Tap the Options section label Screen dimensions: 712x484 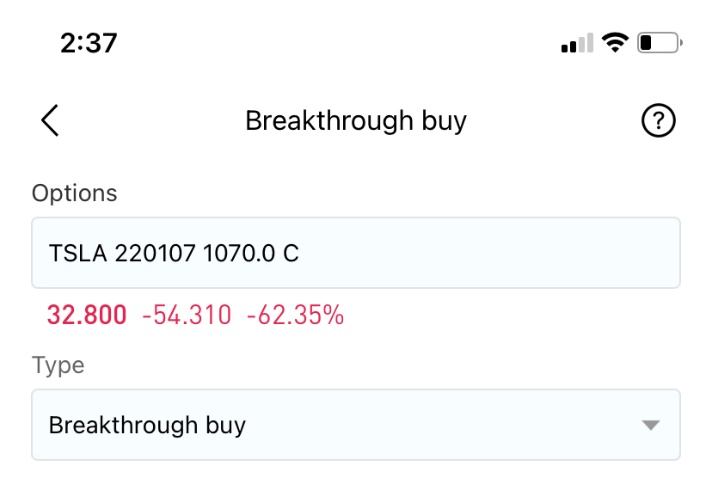(74, 193)
